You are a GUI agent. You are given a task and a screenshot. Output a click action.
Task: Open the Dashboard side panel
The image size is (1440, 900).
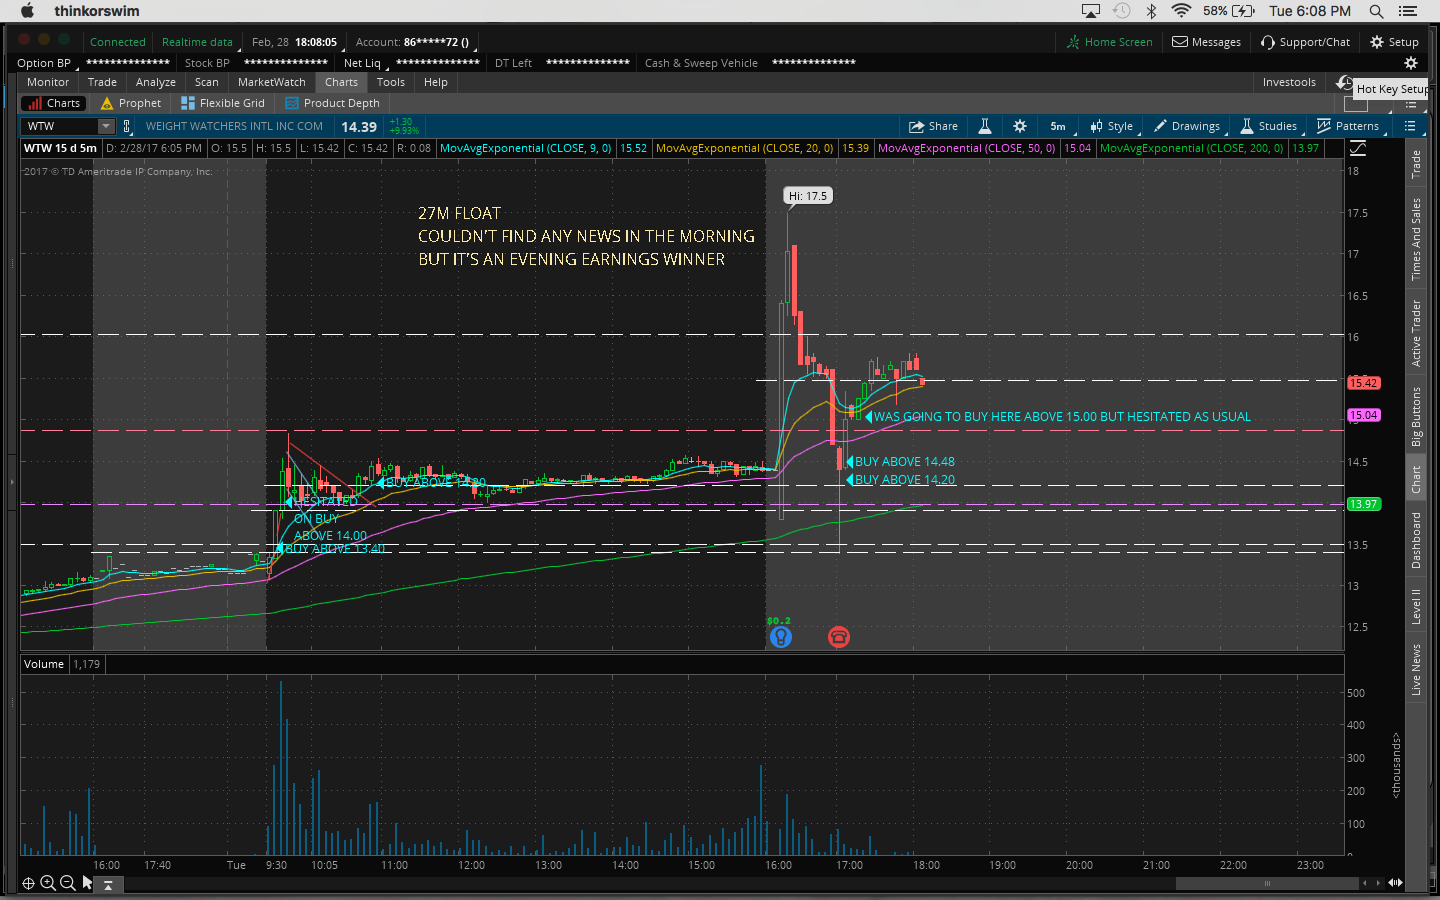pyautogui.click(x=1416, y=540)
